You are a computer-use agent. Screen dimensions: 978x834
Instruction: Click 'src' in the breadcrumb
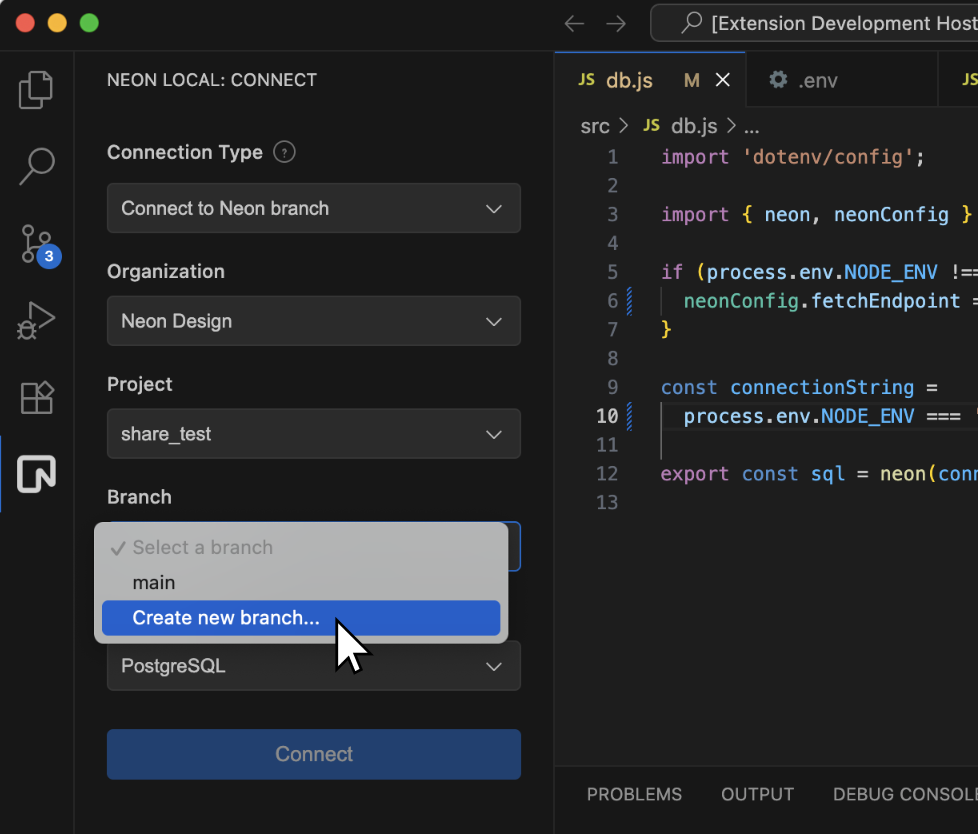pyautogui.click(x=594, y=127)
